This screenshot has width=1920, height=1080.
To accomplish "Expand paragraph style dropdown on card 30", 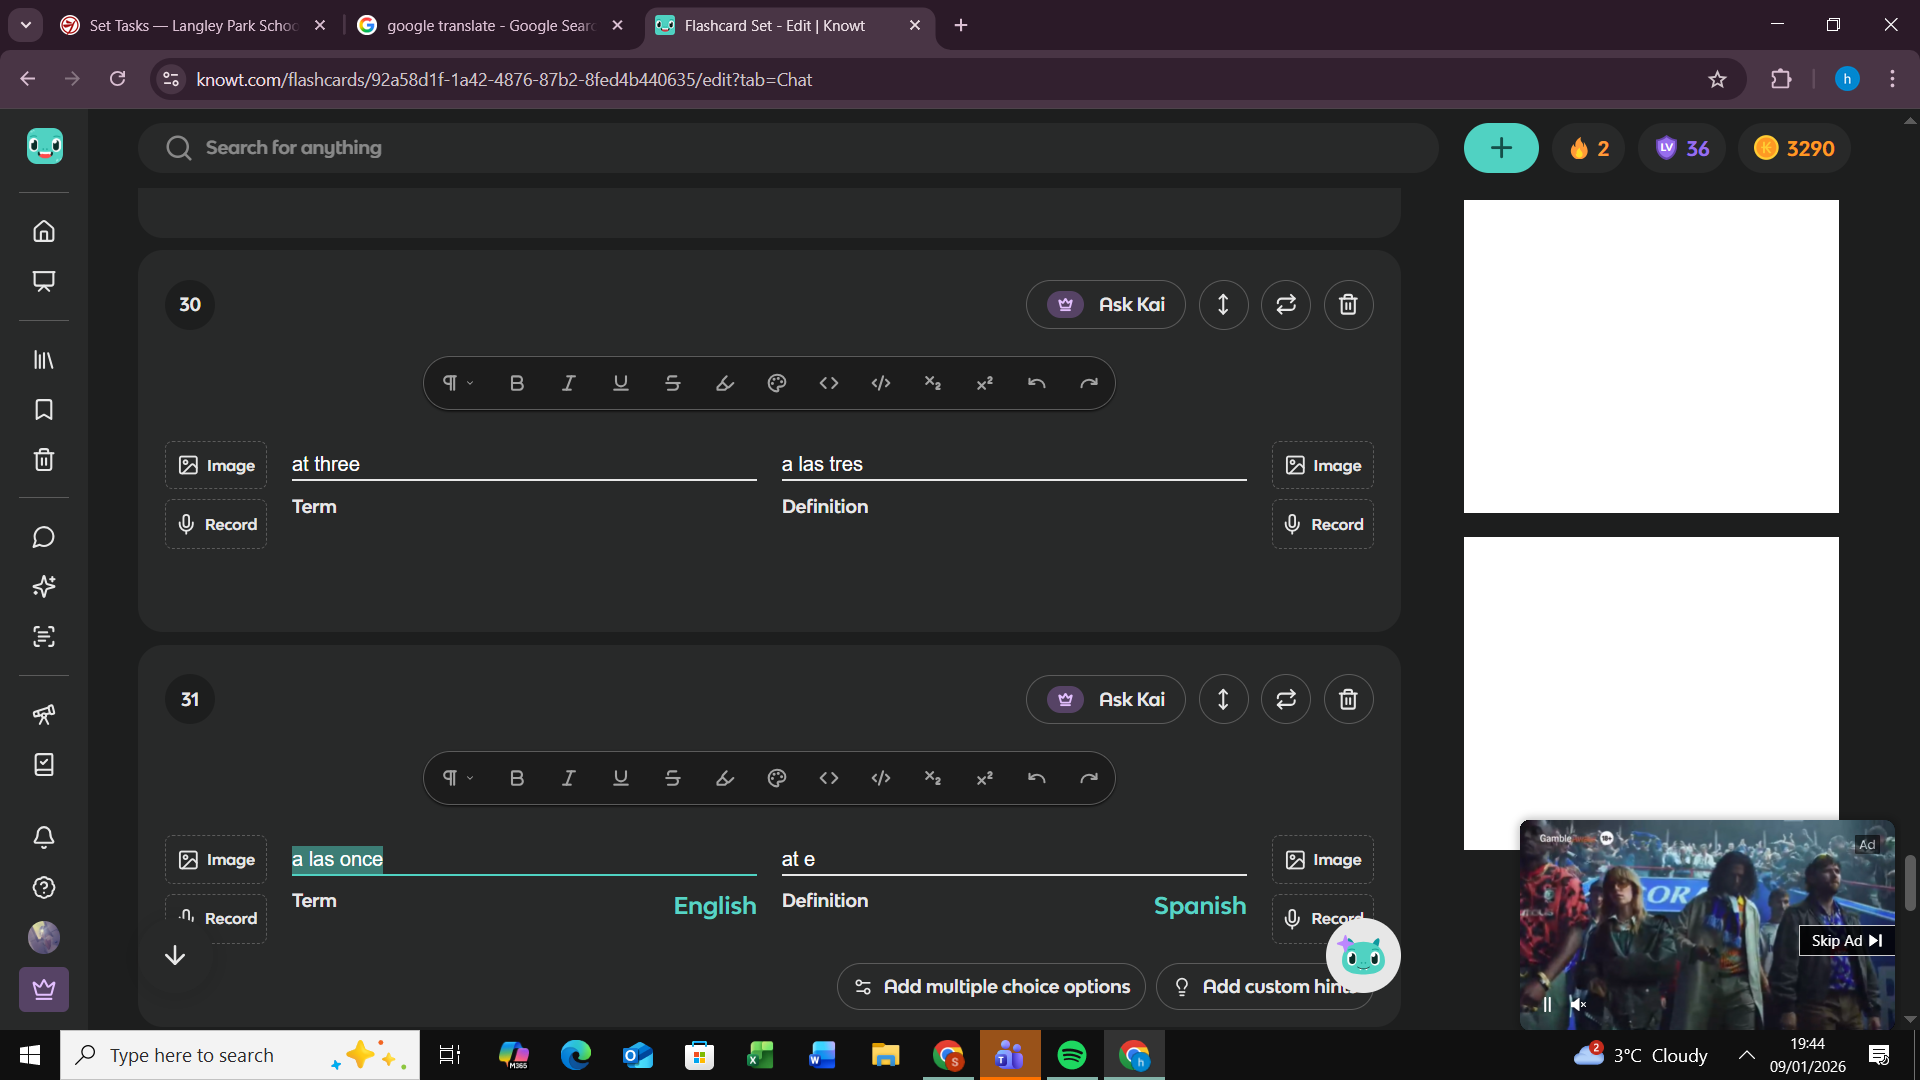I will point(458,383).
